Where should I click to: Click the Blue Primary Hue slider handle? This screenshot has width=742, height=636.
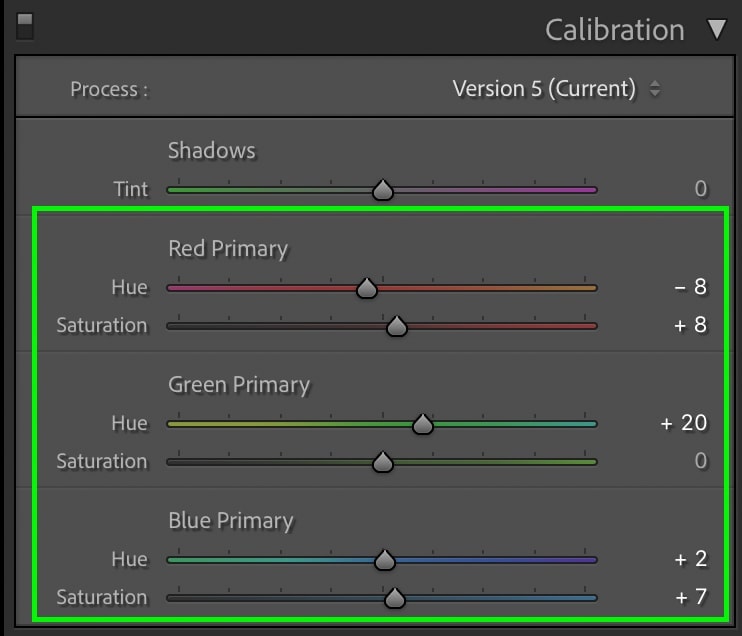385,560
